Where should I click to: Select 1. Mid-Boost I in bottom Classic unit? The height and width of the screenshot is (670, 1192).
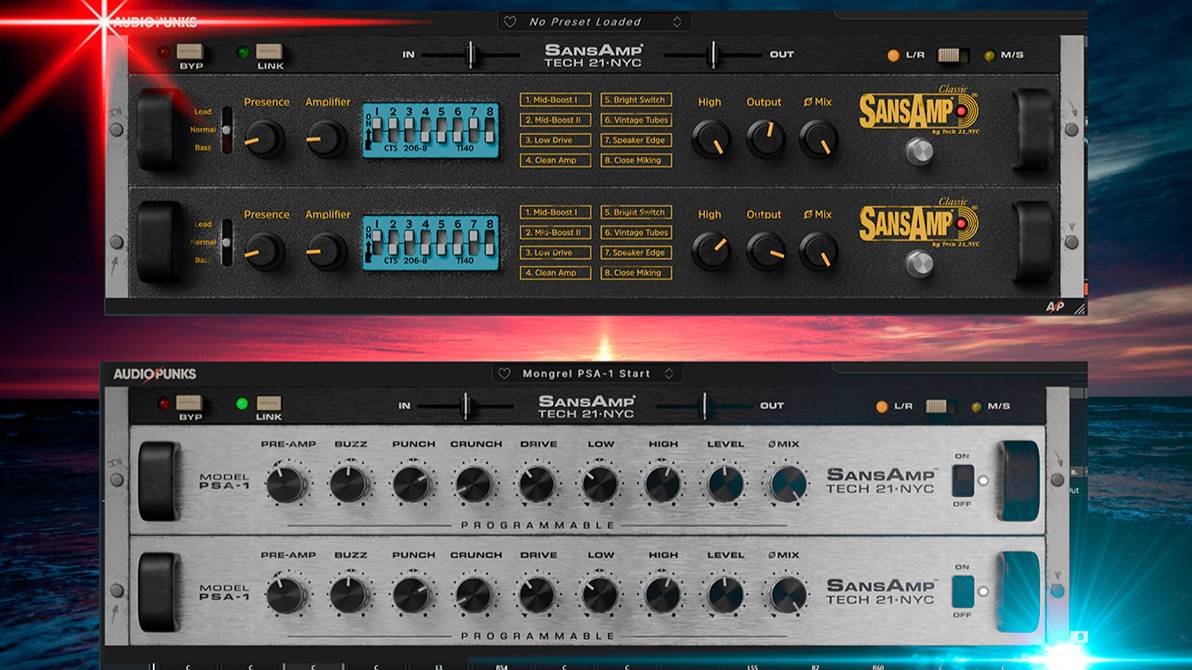click(x=555, y=212)
